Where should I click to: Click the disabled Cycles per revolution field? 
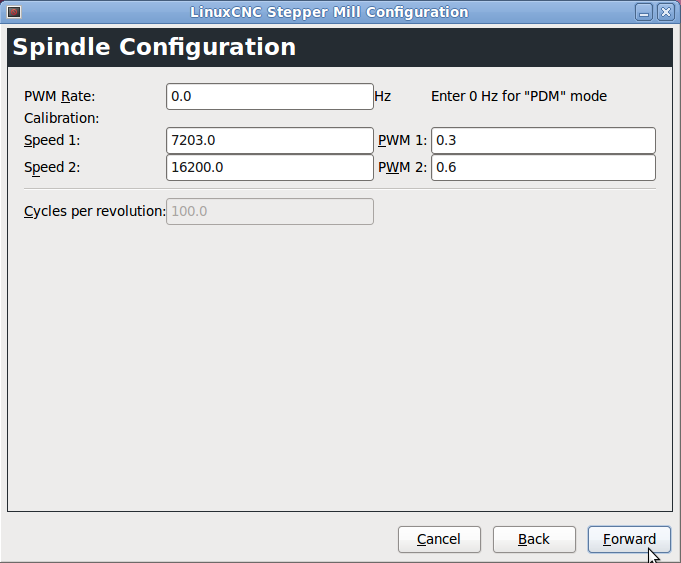(270, 211)
